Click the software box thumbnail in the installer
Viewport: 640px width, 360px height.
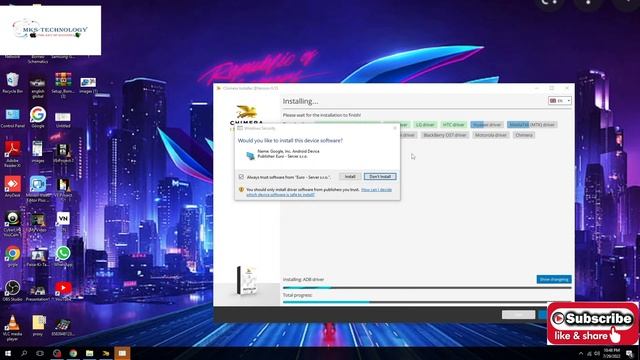[x=247, y=280]
